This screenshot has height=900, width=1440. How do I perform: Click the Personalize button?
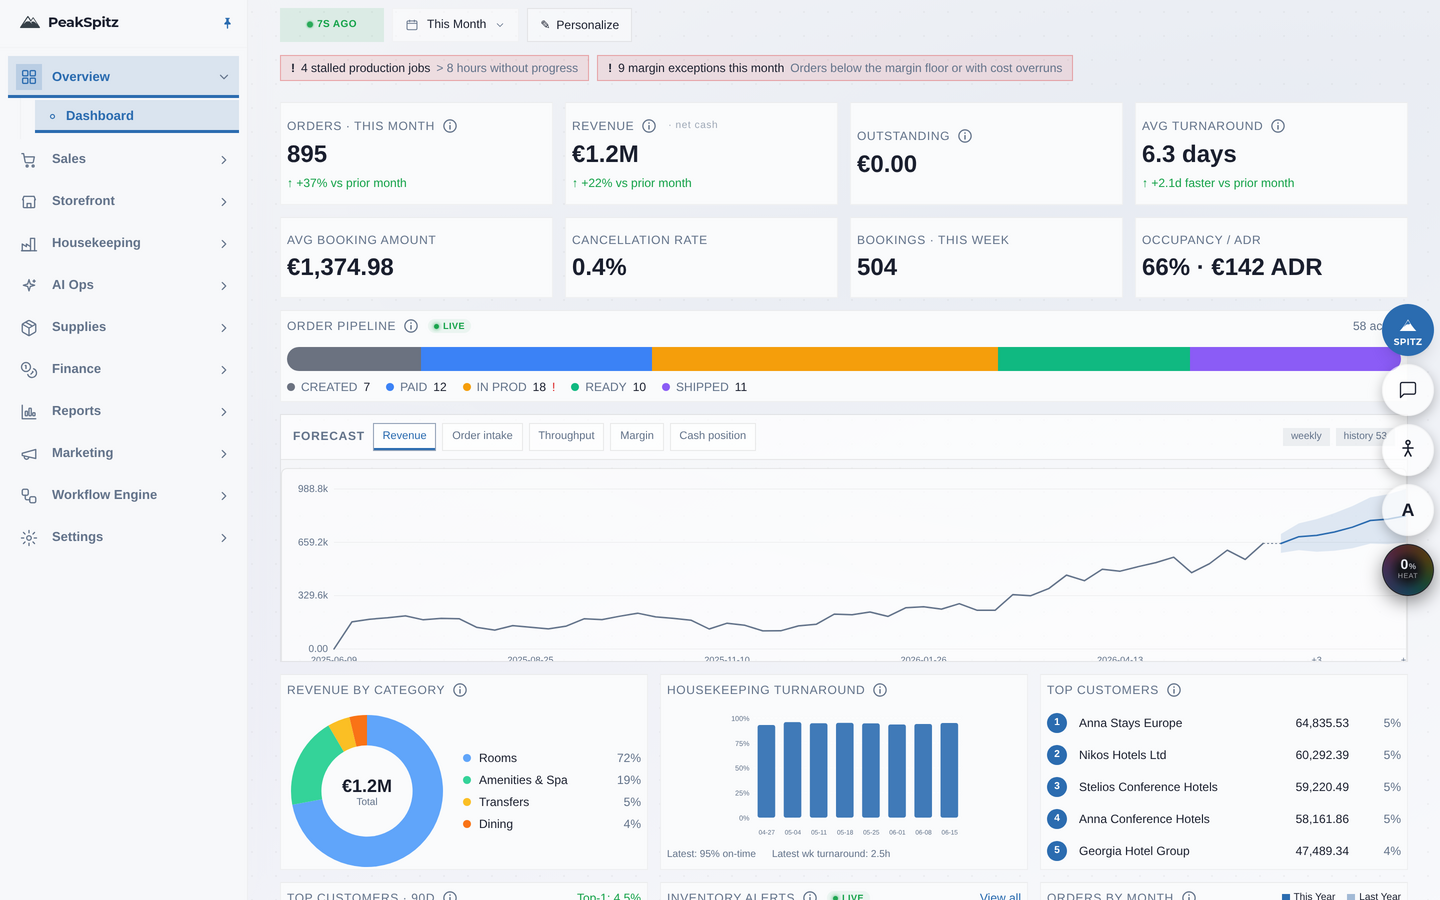click(x=579, y=25)
